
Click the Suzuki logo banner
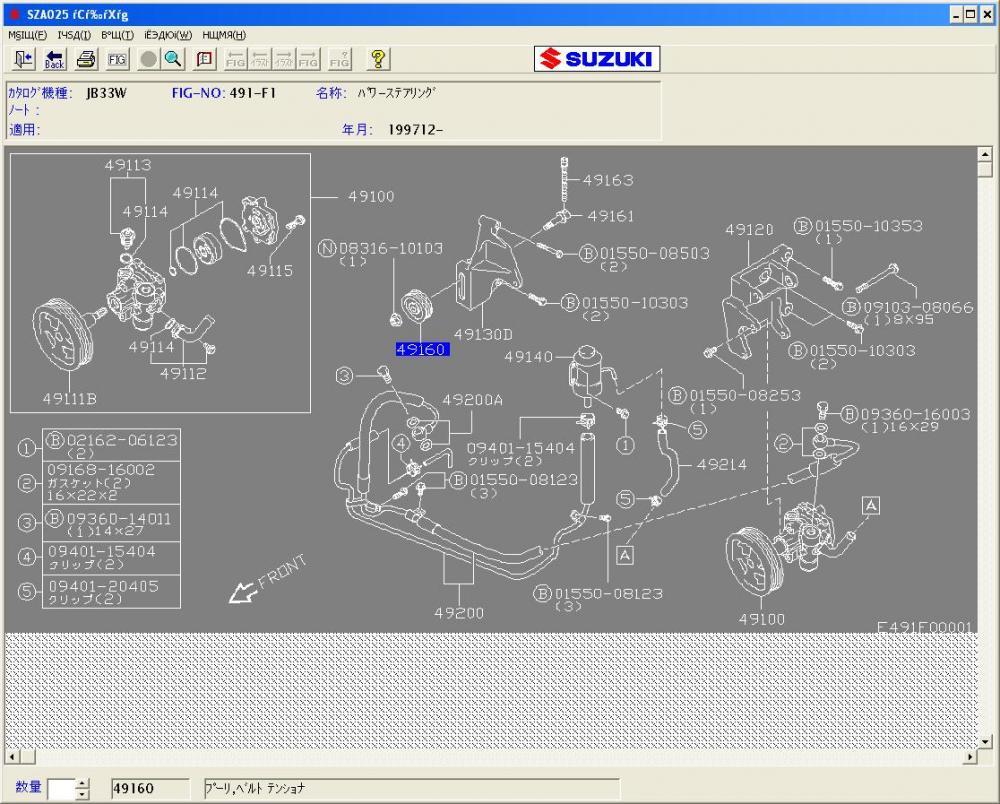596,59
